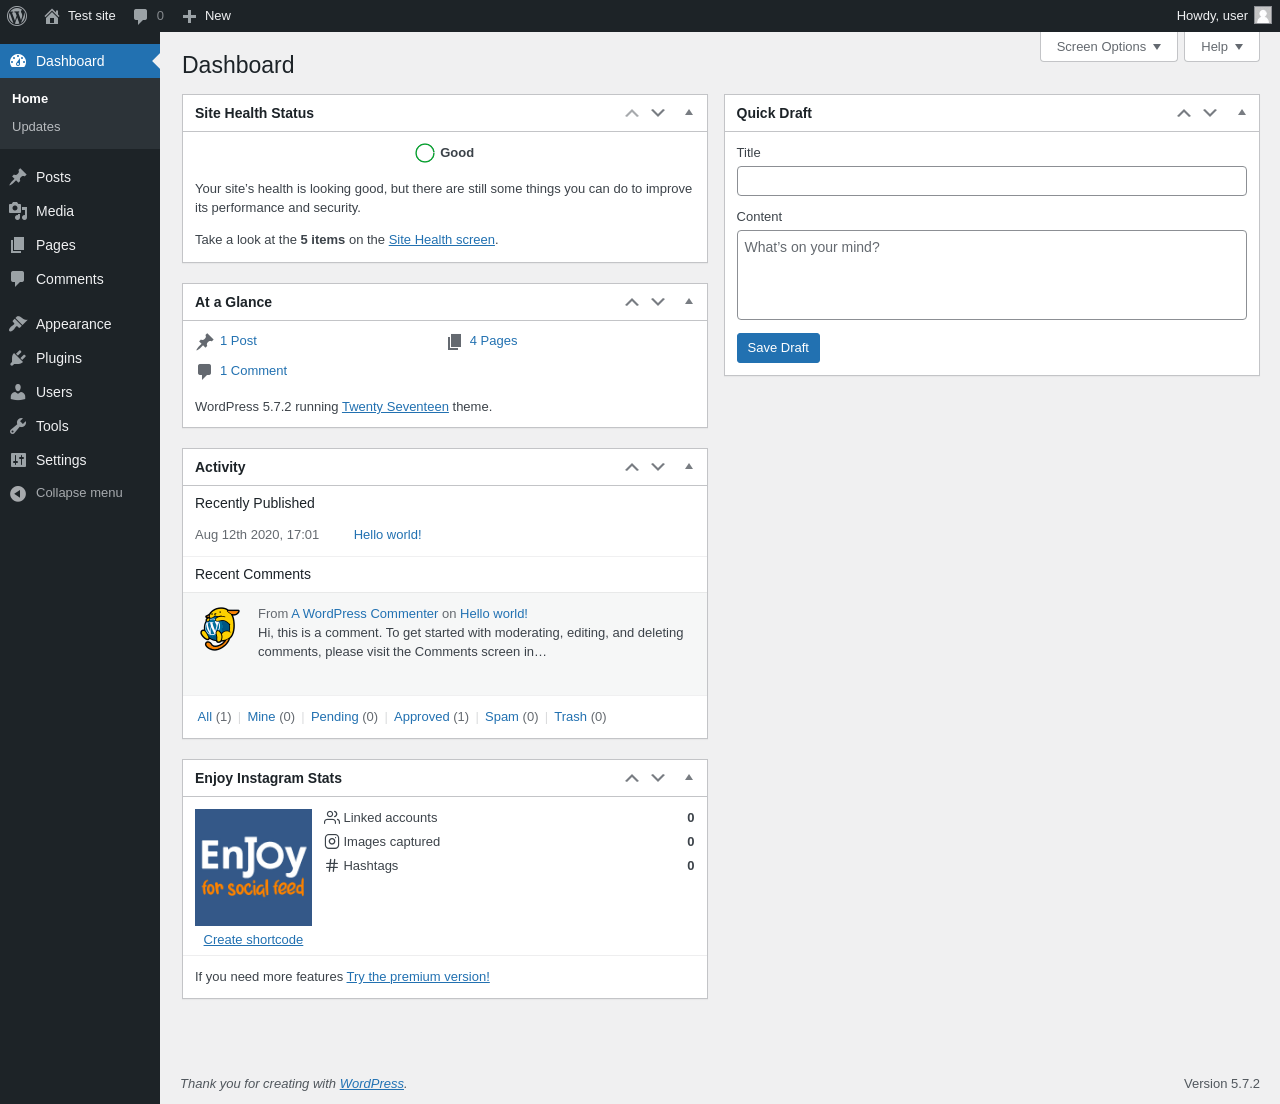
Task: Click the WordPress Commenter avatar image
Action: pos(220,629)
